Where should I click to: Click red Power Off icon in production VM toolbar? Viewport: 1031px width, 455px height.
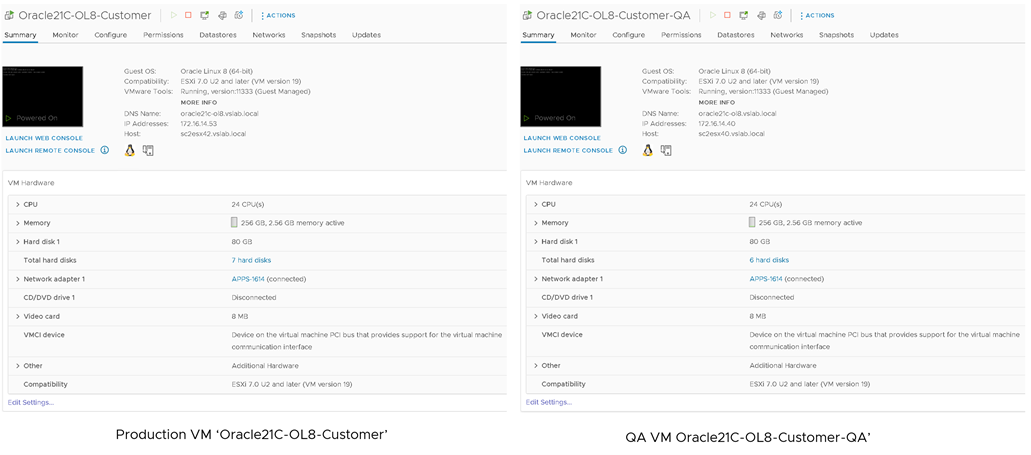pos(188,14)
